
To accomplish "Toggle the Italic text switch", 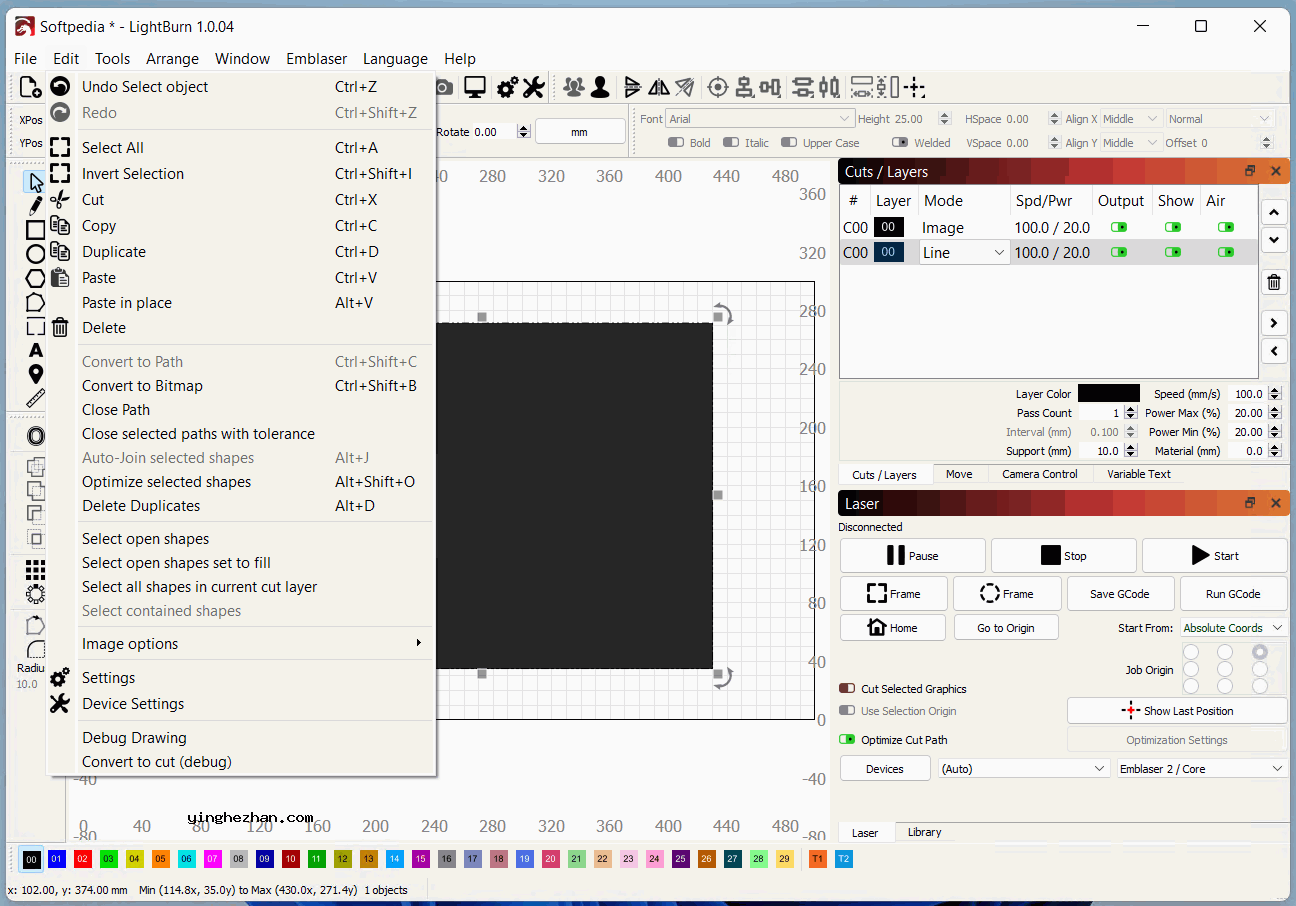I will pyautogui.click(x=731, y=143).
